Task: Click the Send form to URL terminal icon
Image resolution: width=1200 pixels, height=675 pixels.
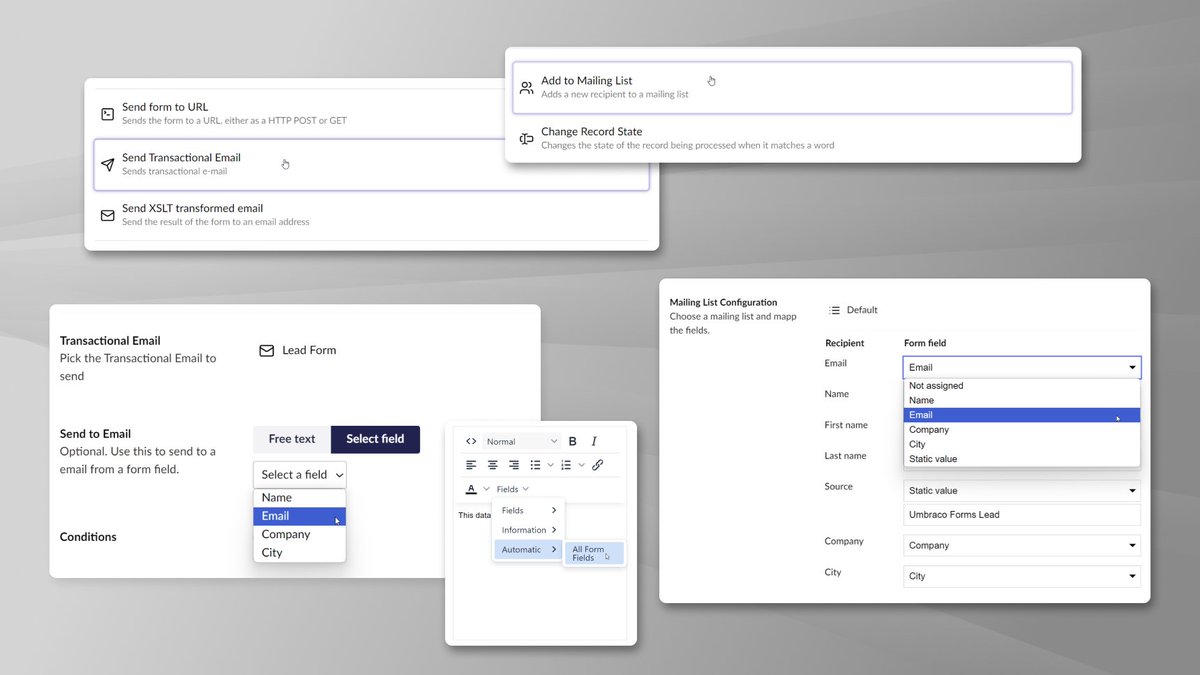Action: click(x=108, y=113)
